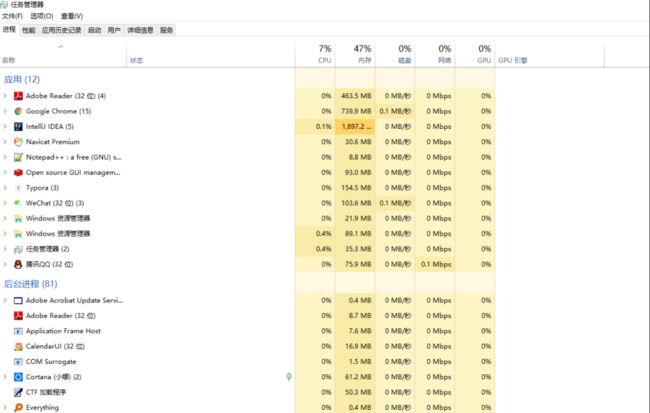
Task: Sort by the Status (状态) column header
Action: [211, 55]
